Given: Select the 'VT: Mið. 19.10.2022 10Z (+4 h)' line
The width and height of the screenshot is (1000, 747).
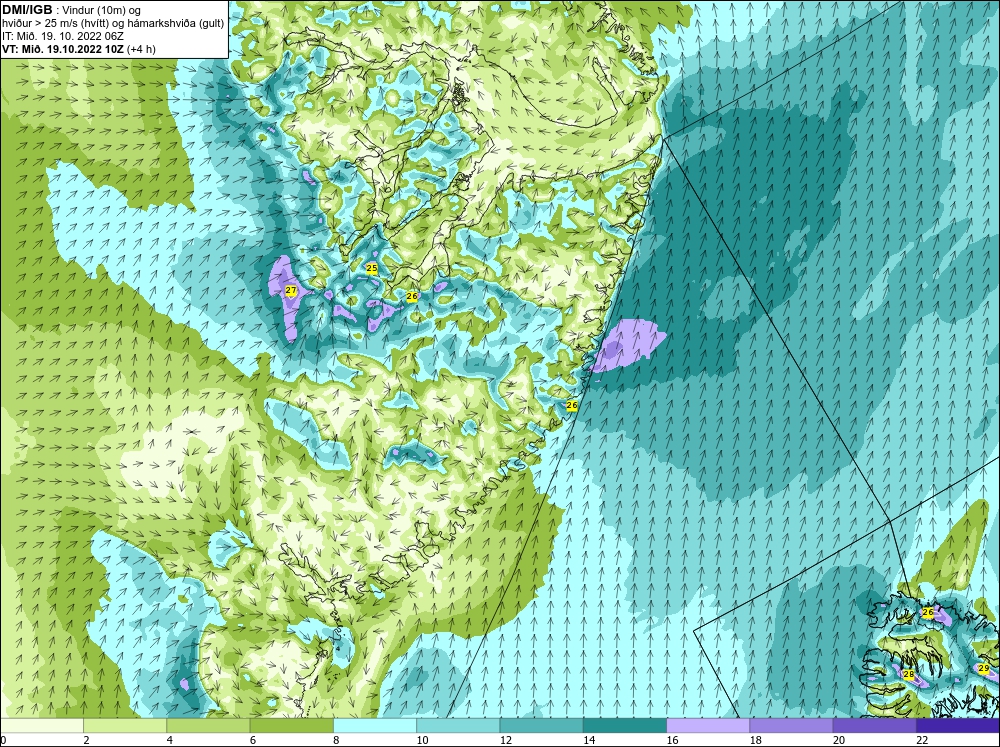Looking at the screenshot, I should [x=78, y=49].
